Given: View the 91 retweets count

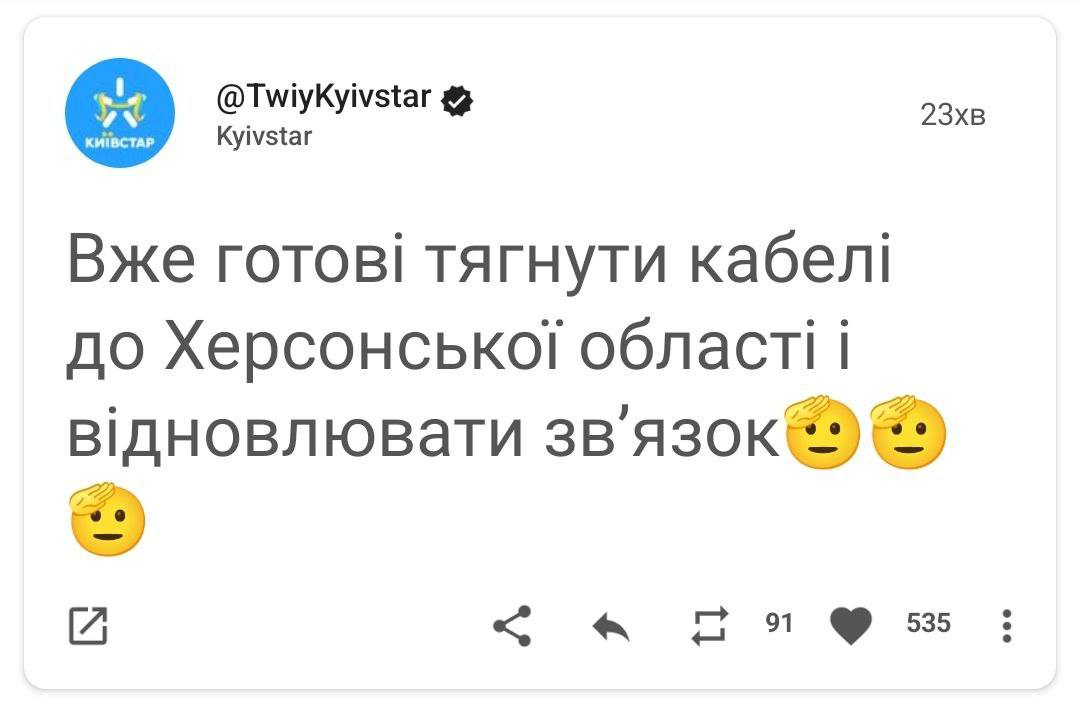Looking at the screenshot, I should pos(779,624).
